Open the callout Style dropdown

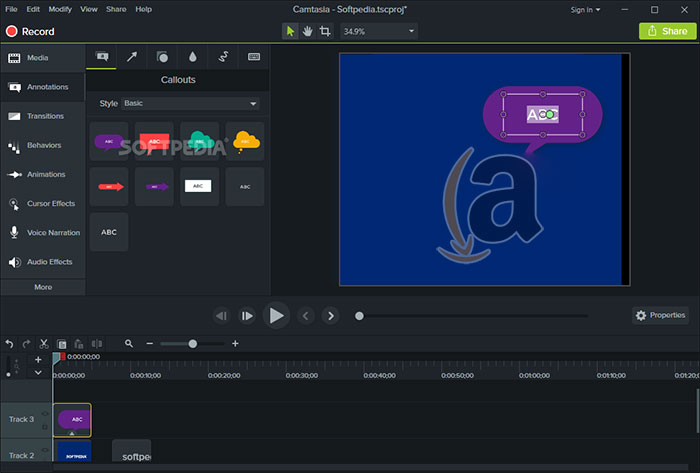[190, 104]
